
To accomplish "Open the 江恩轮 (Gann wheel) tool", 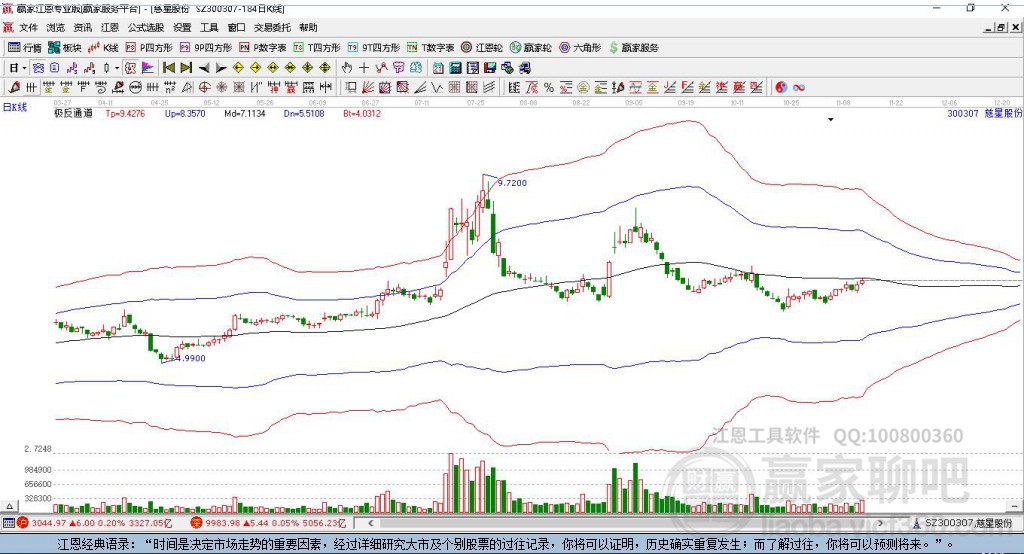I will tap(482, 48).
